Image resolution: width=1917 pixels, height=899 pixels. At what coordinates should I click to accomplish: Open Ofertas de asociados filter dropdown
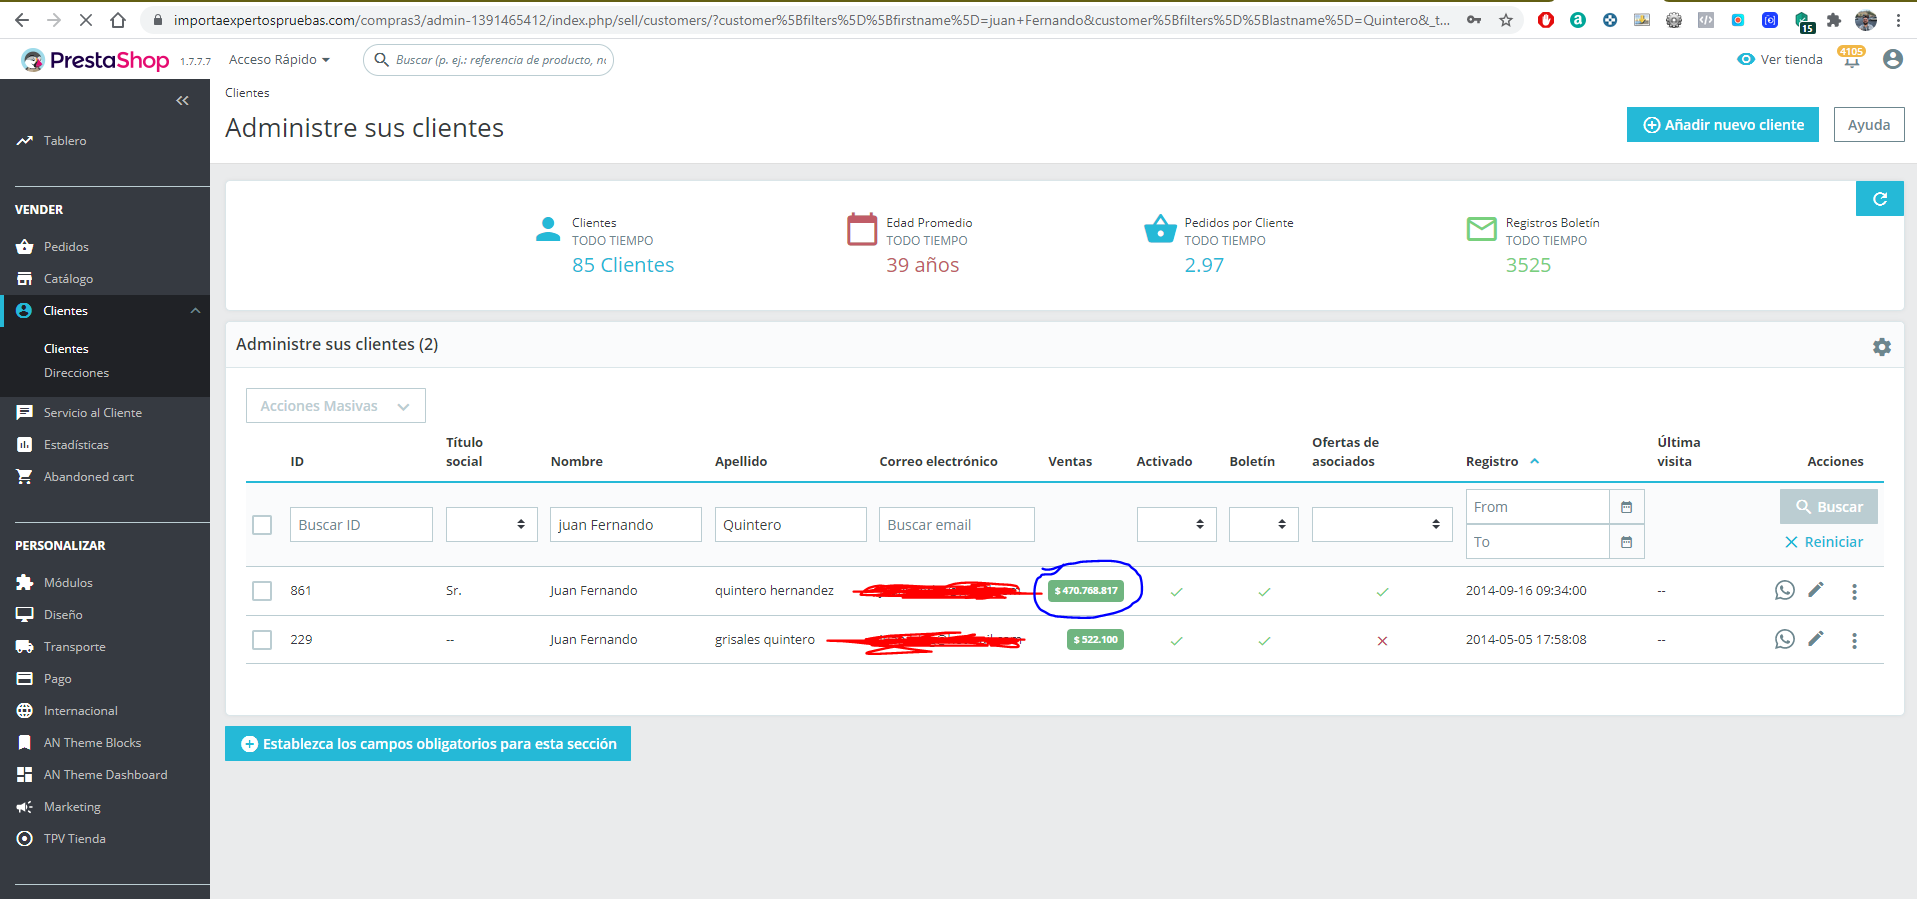[x=1382, y=525]
